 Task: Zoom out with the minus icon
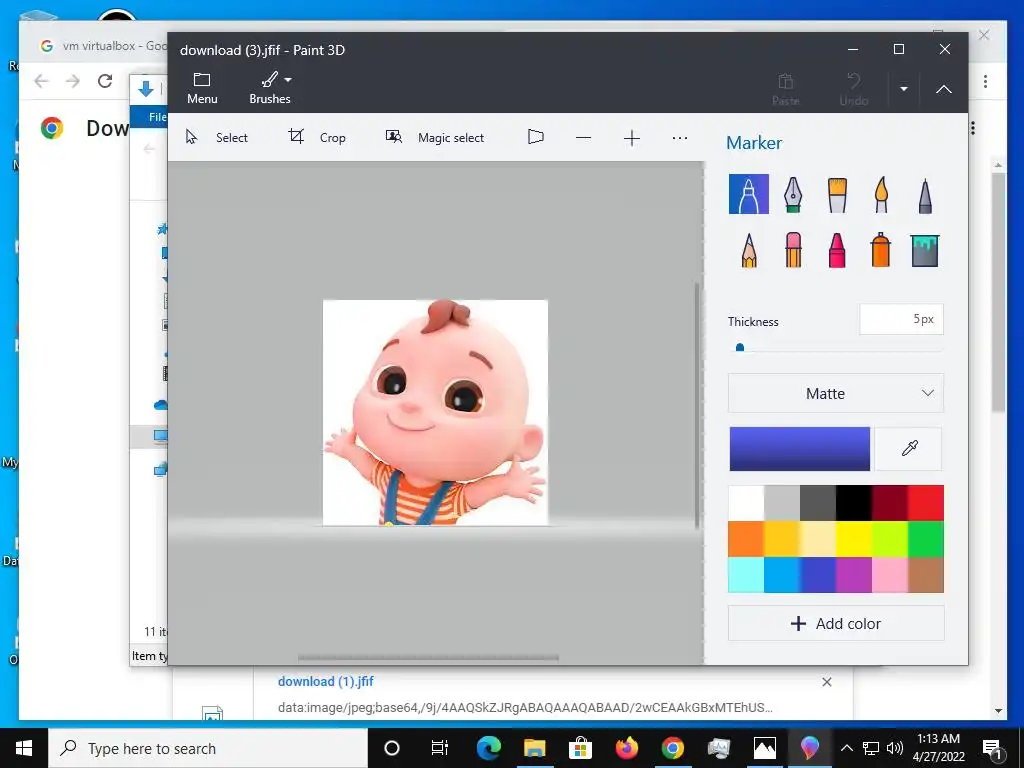(x=583, y=138)
